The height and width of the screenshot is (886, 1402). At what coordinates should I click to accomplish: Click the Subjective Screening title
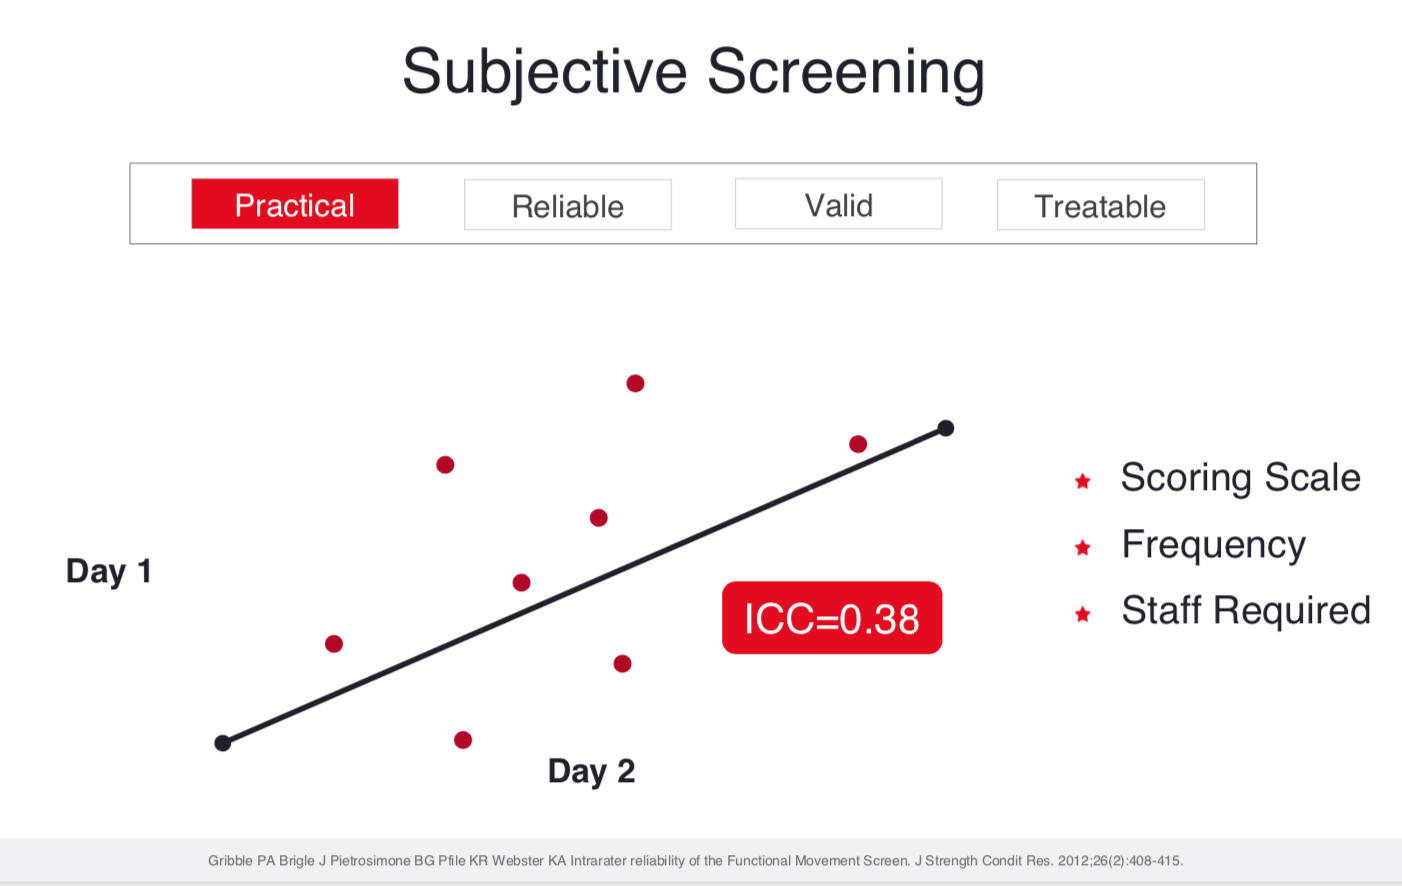click(x=694, y=72)
